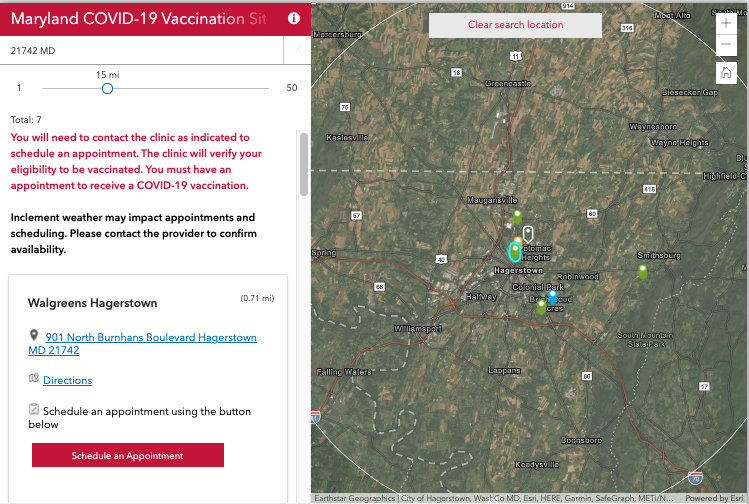The image size is (749, 504).
Task: Click the Powered by Esri attribution
Action: click(714, 498)
